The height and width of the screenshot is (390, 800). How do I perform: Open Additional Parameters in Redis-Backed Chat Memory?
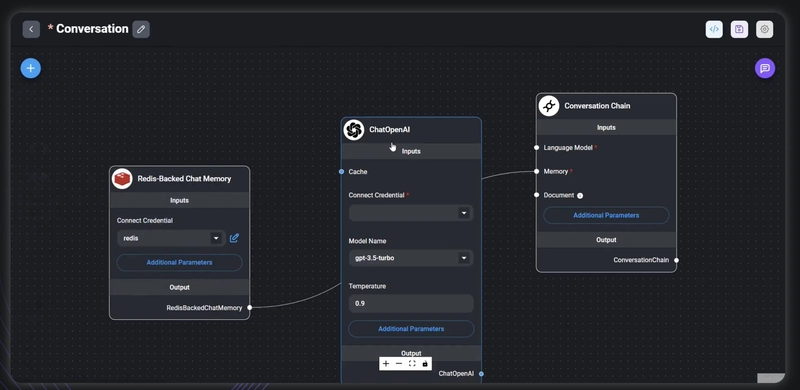pos(179,262)
